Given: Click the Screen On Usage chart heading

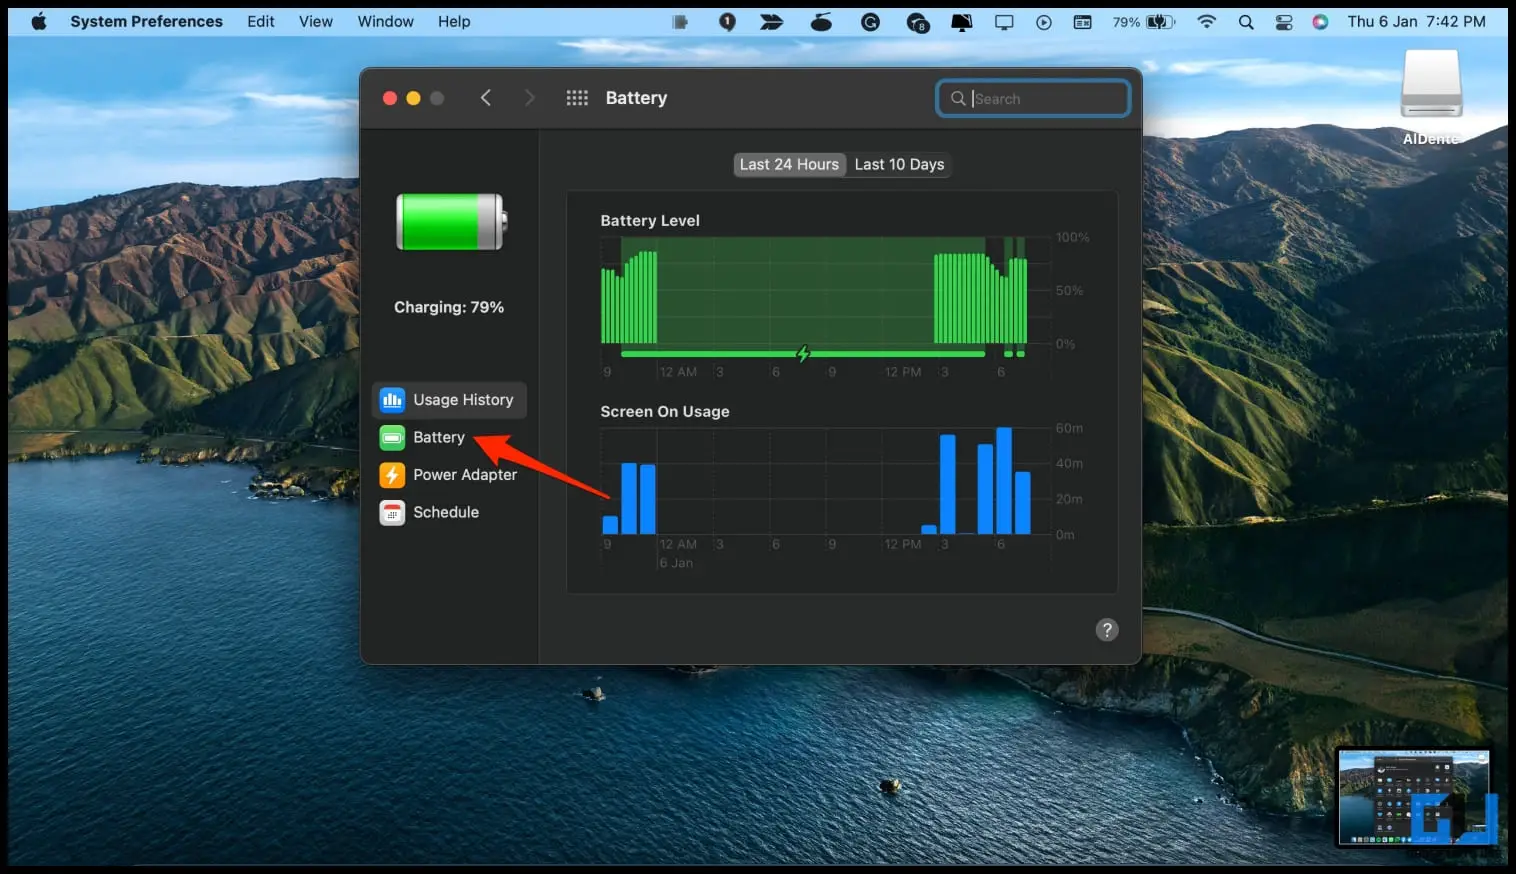Looking at the screenshot, I should coord(665,411).
